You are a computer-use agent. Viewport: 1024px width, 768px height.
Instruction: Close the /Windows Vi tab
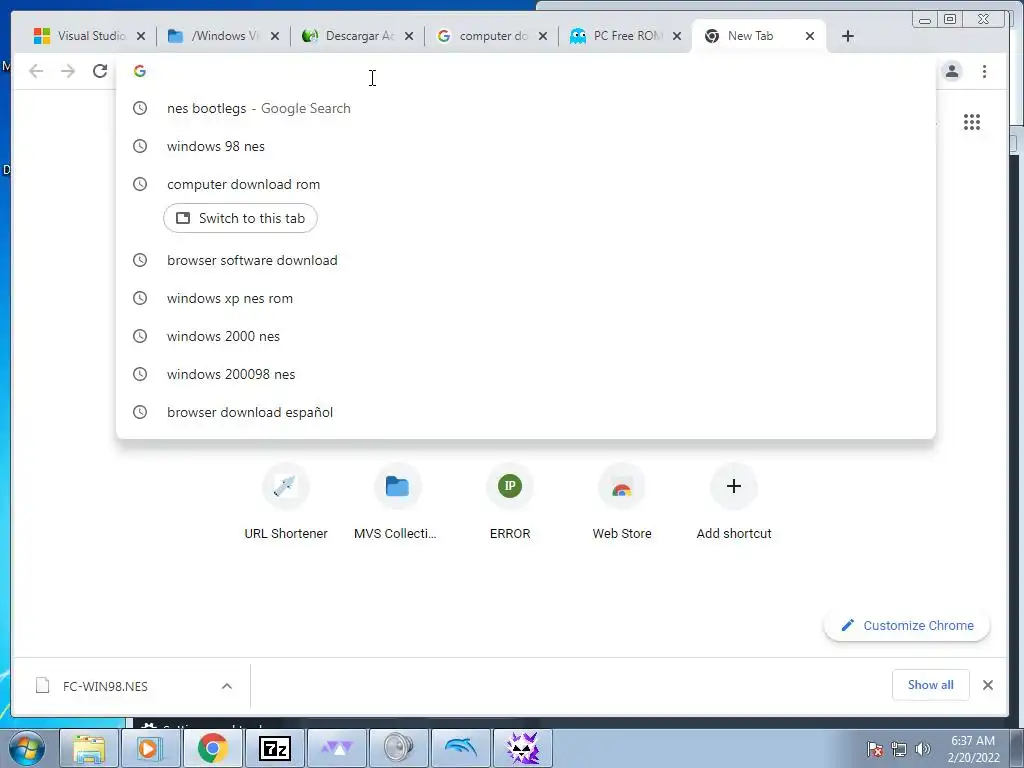pos(275,37)
